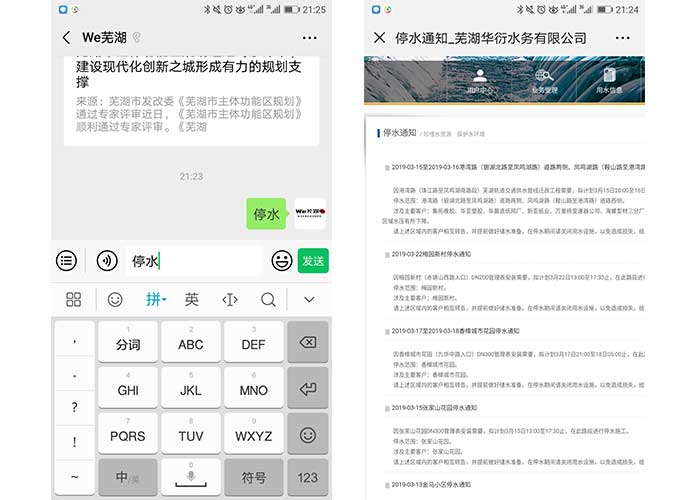Toggle 中/英 language key on keyboard
700x500 pixels.
click(x=127, y=478)
